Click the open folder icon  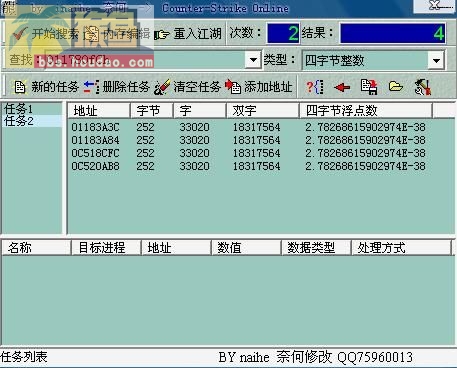click(x=396, y=87)
